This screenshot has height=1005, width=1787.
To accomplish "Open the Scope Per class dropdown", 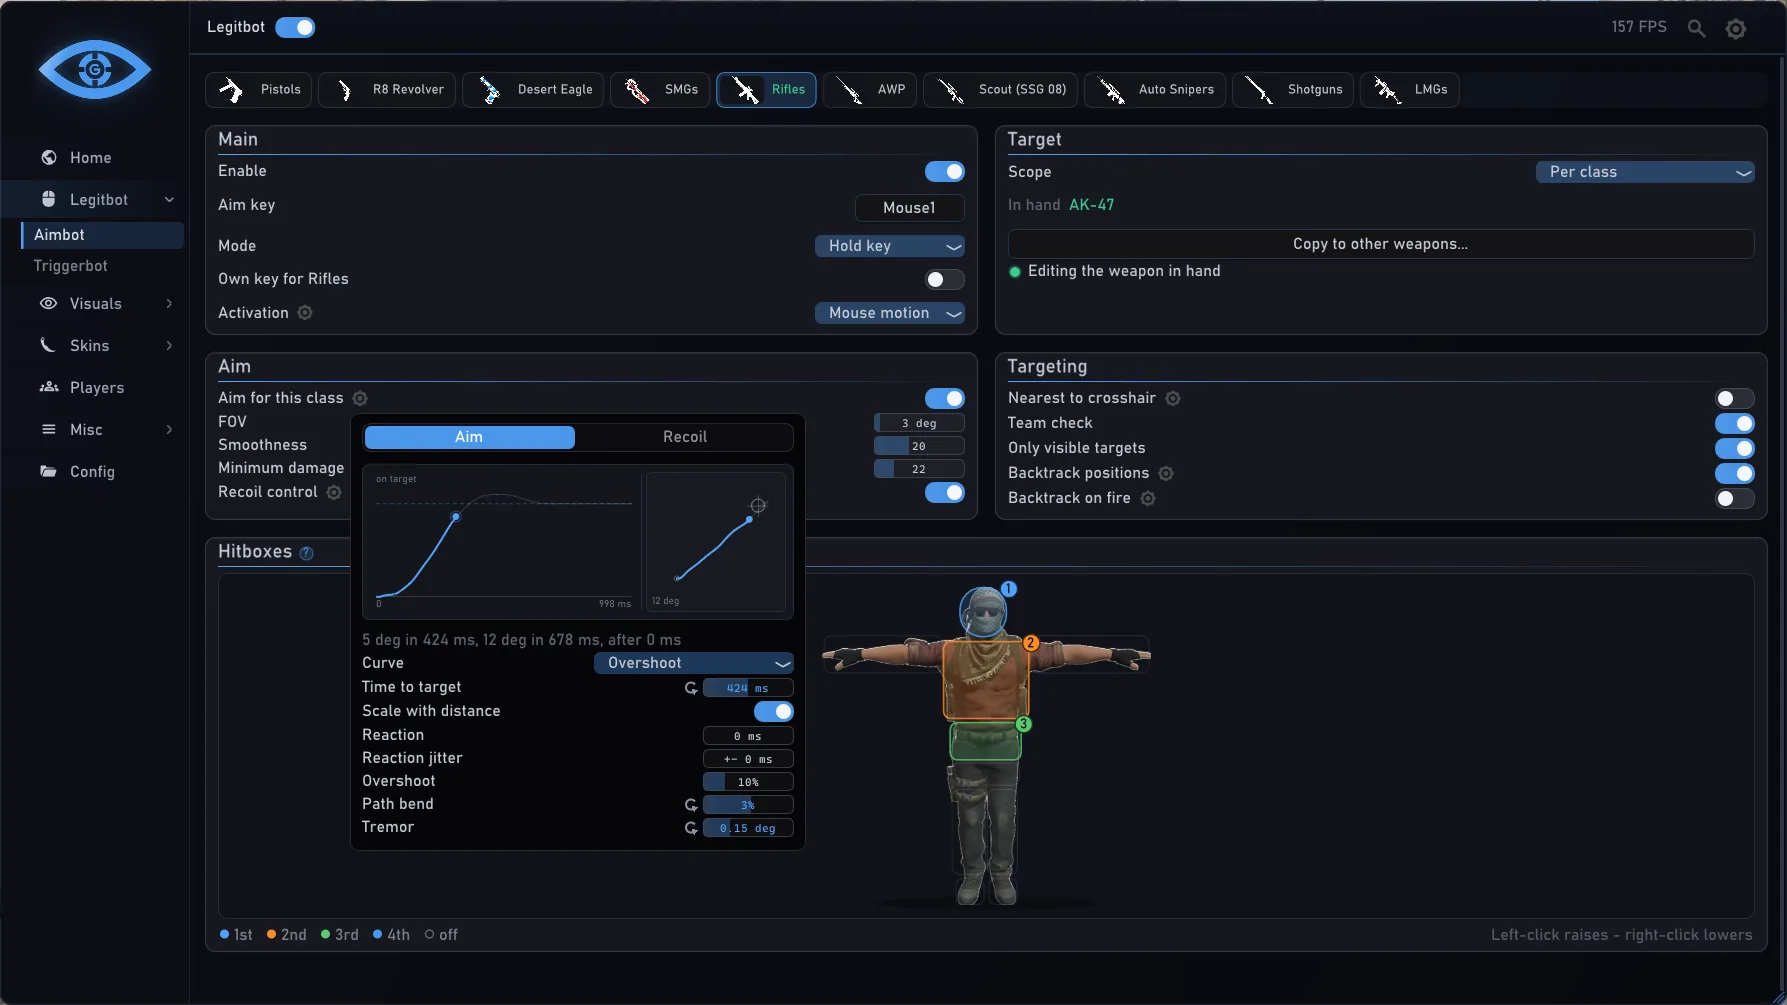I will [1645, 172].
